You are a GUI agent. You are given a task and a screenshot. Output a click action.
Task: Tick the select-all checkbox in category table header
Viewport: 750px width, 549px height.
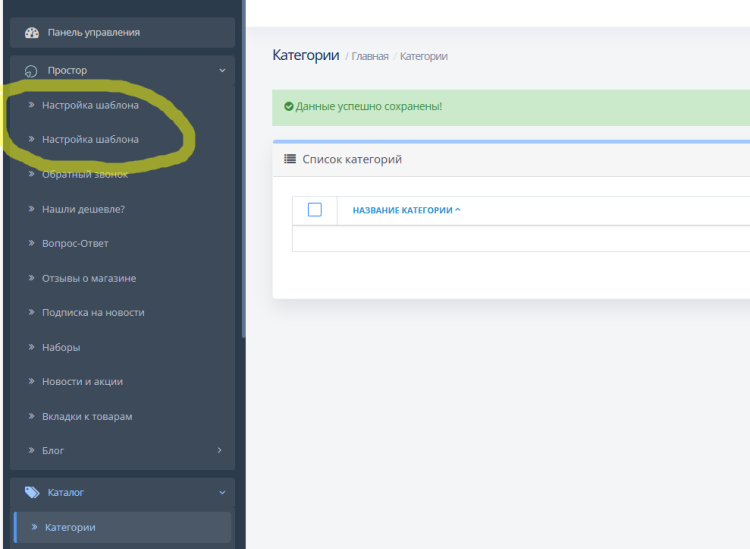pyautogui.click(x=315, y=210)
